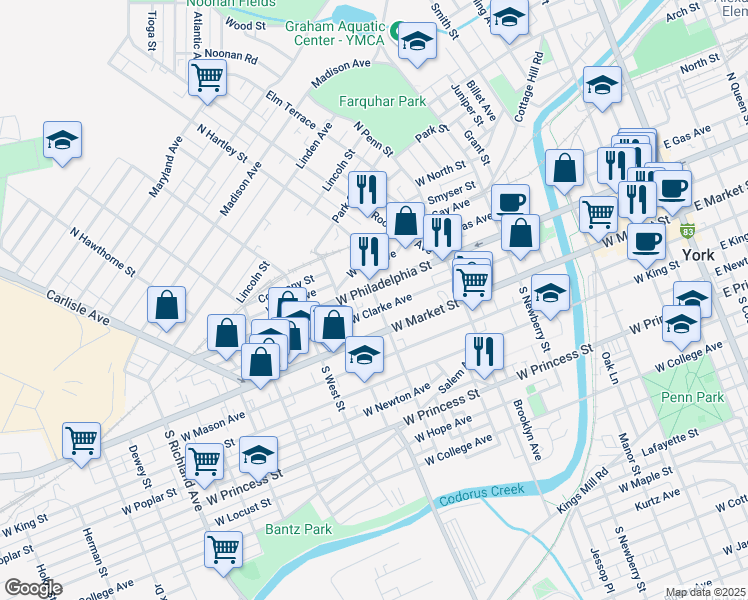Click the shopping bag marker beside the creek north

click(564, 169)
